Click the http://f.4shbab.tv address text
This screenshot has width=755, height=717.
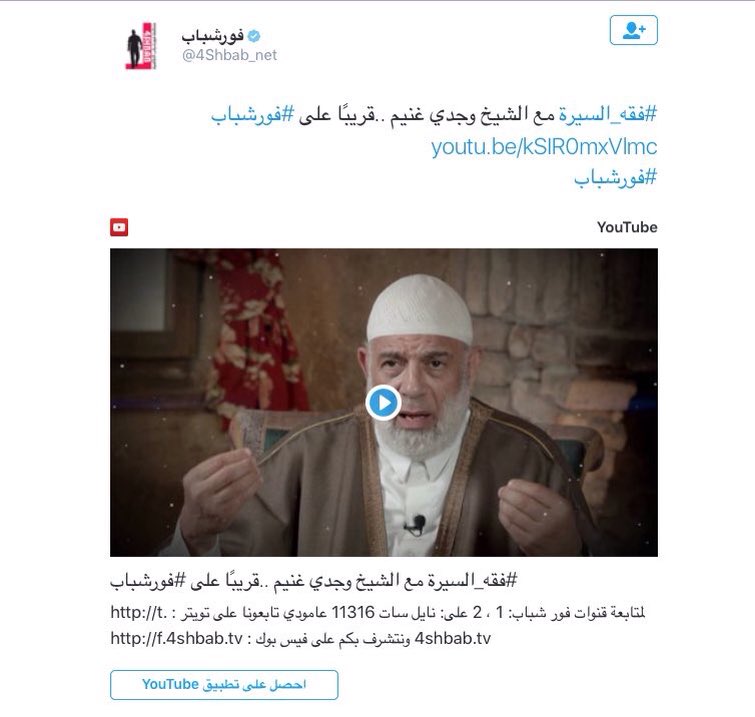pyautogui.click(x=176, y=639)
